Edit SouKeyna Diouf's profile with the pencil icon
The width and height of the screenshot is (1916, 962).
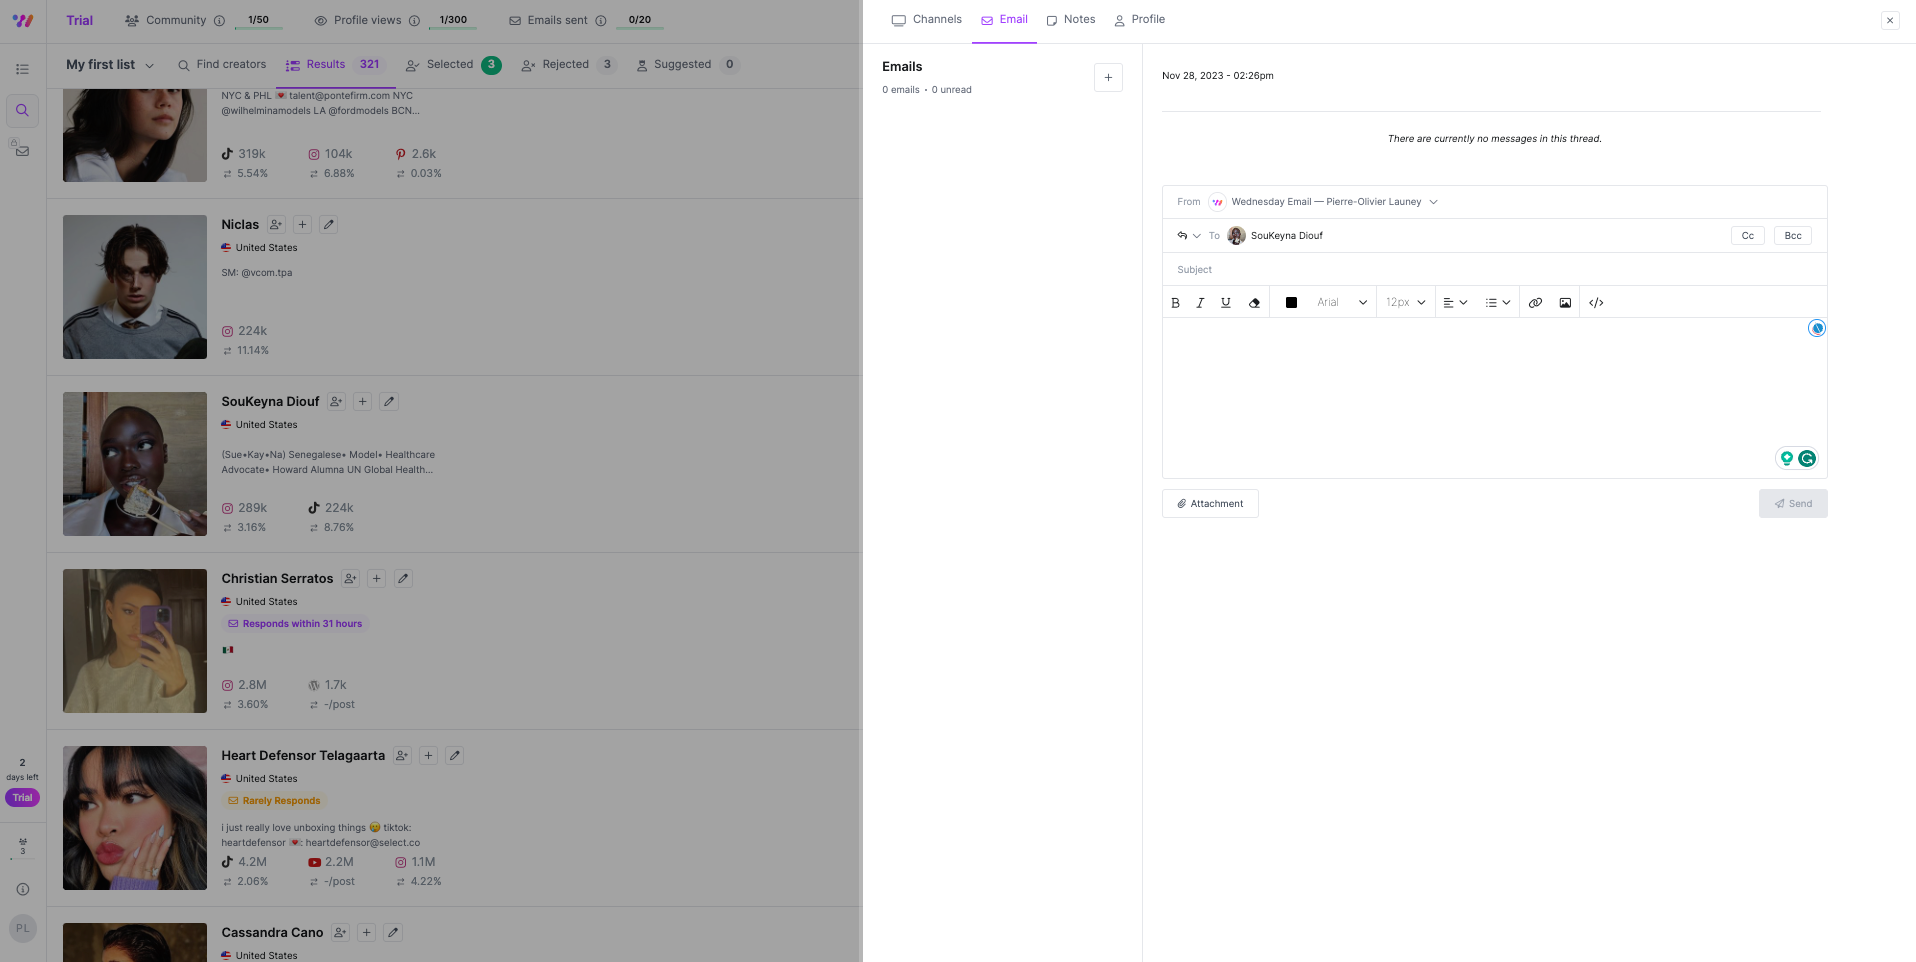(388, 401)
